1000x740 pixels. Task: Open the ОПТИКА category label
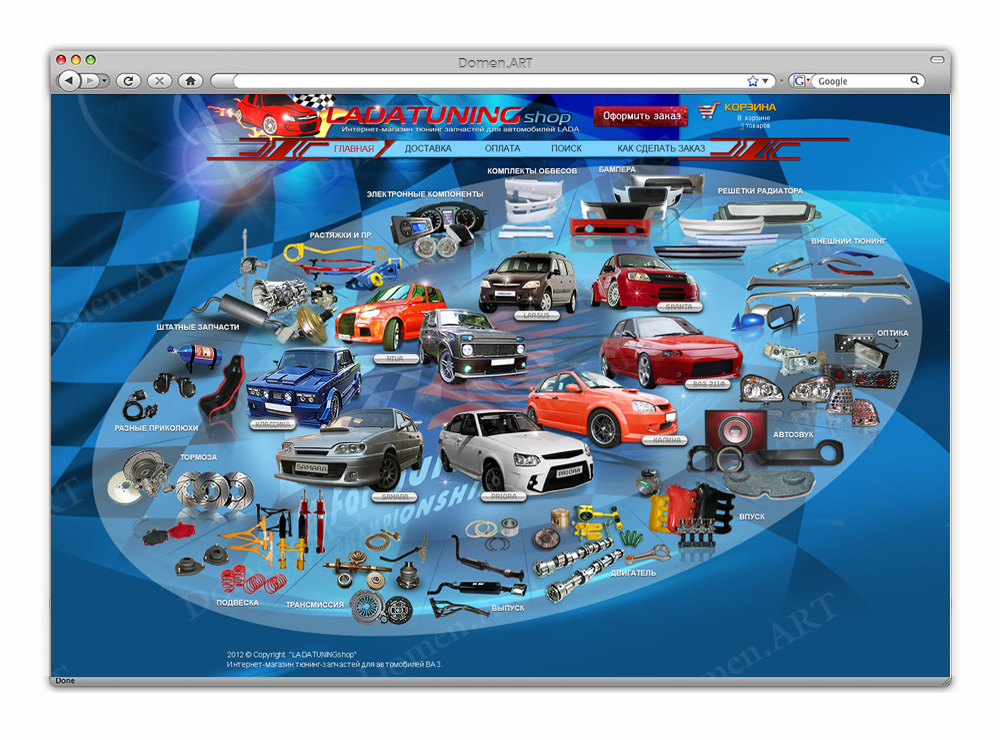pyautogui.click(x=892, y=333)
